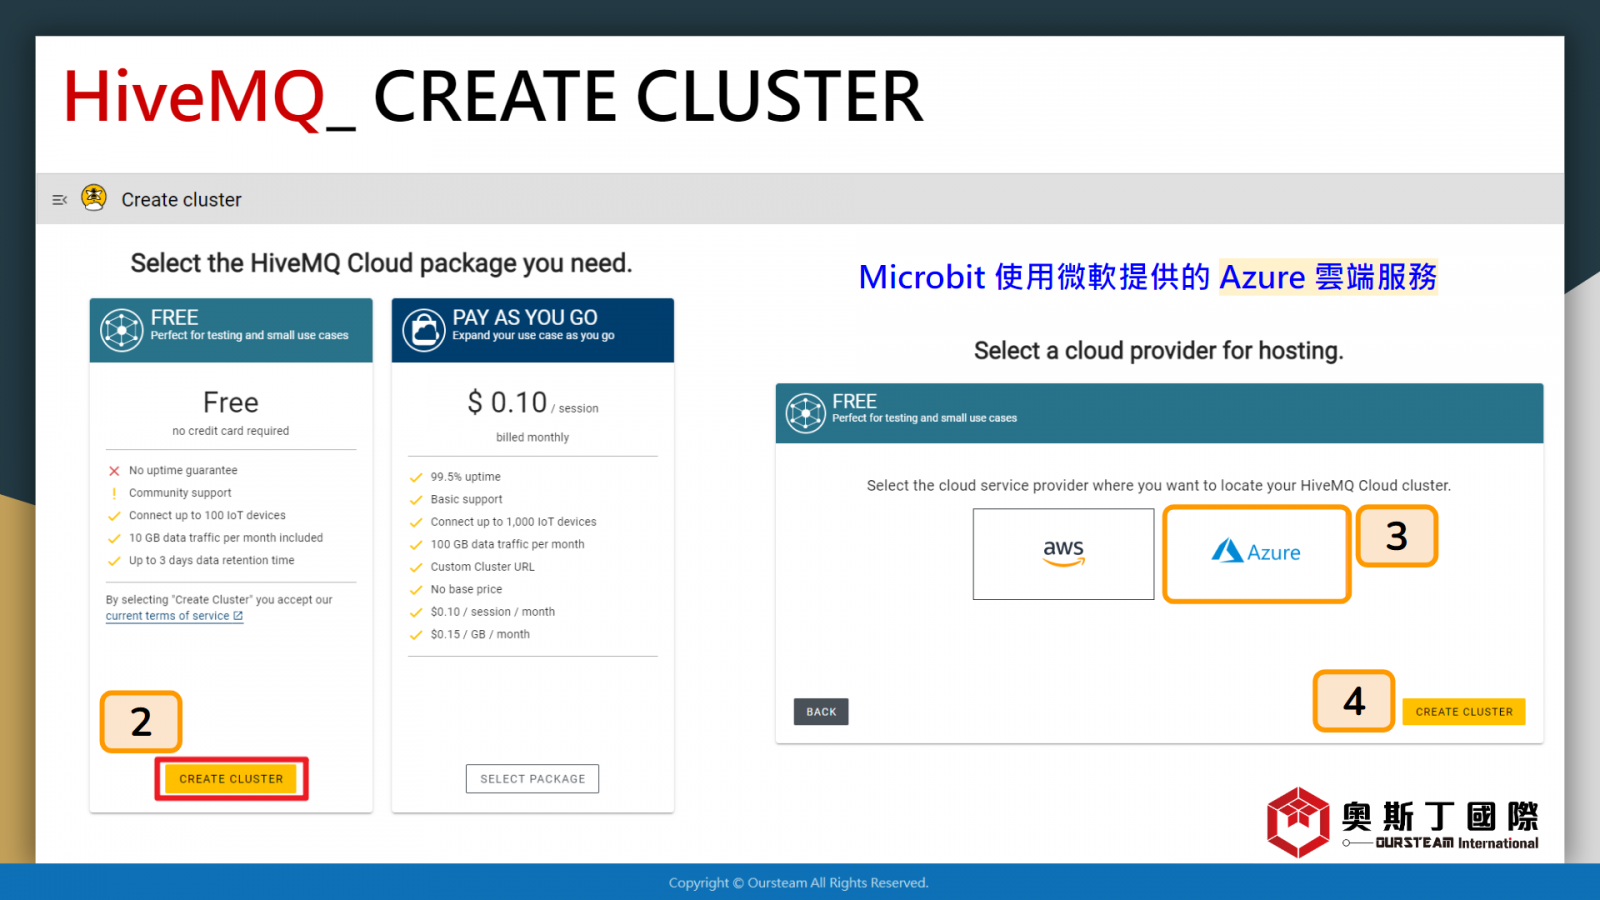
Task: Click the '$ 0.10 / session' price
Action: [533, 403]
